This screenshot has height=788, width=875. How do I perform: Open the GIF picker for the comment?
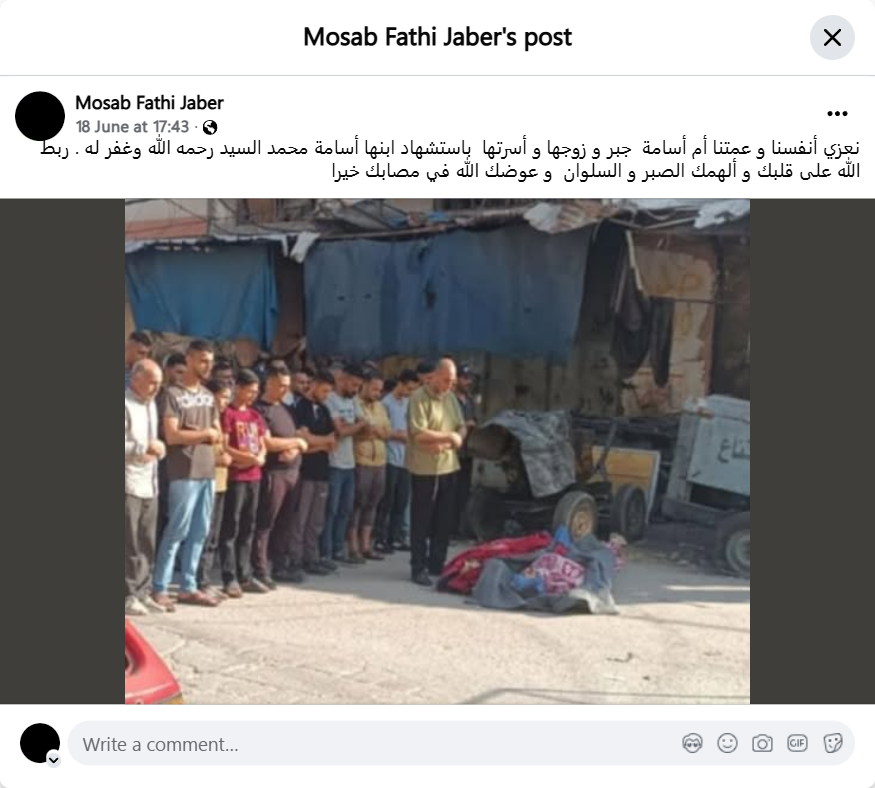[797, 743]
